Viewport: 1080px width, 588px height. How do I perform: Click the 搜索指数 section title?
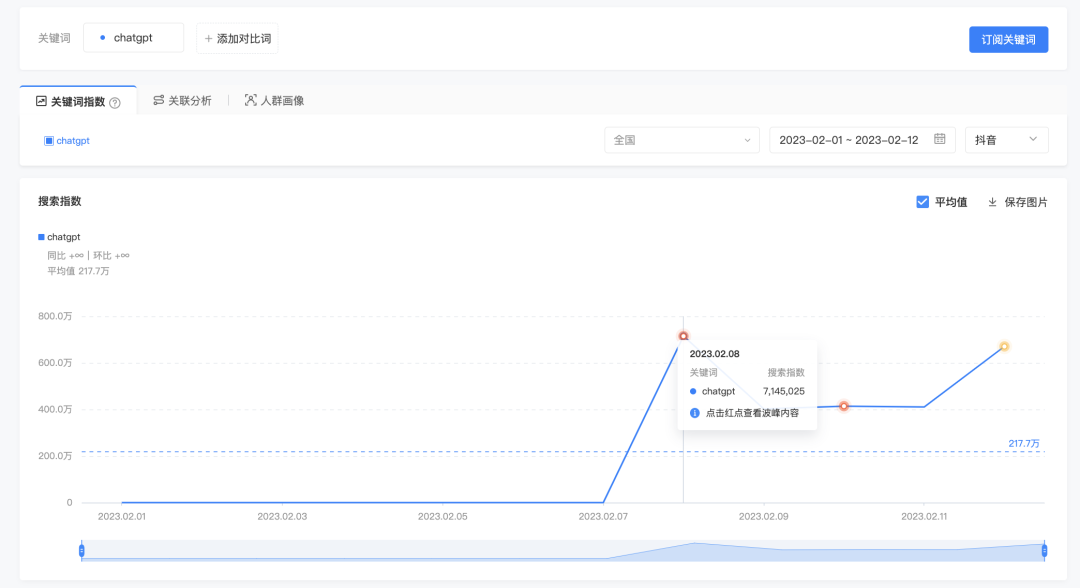click(60, 201)
